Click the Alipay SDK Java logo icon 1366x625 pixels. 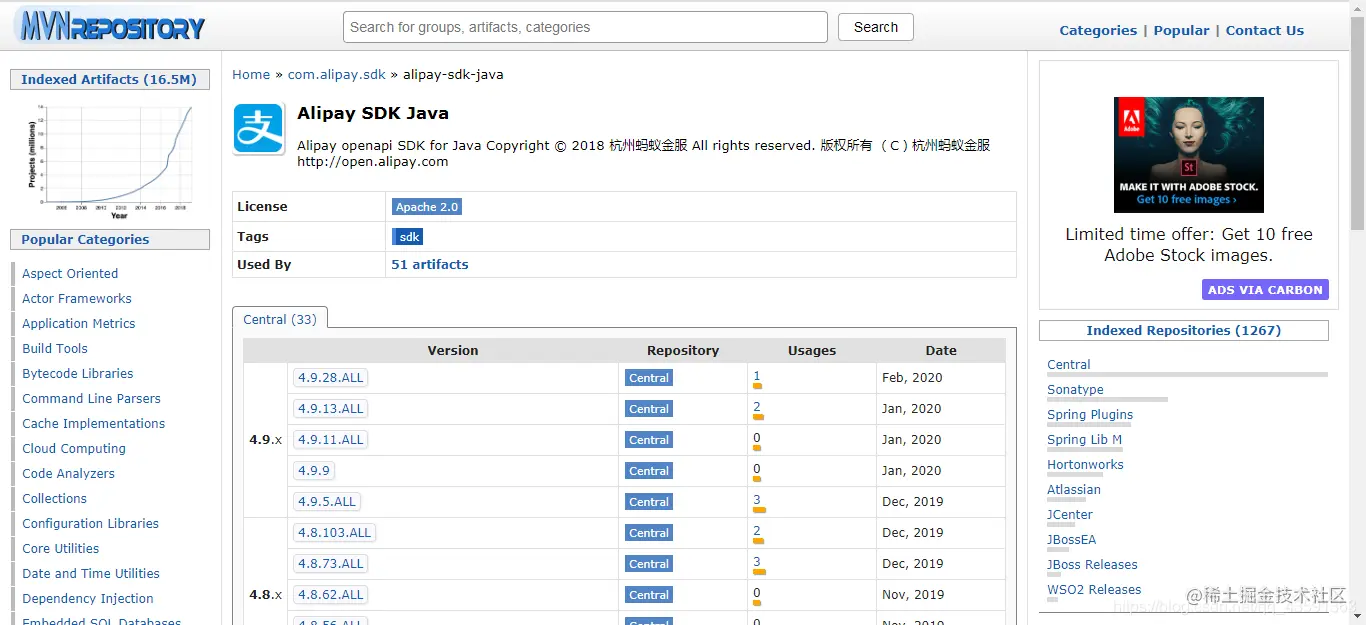259,129
